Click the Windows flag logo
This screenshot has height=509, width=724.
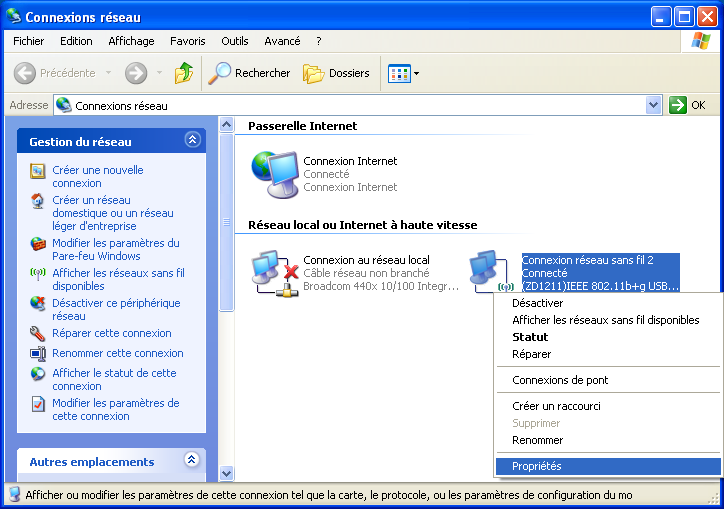tap(700, 41)
